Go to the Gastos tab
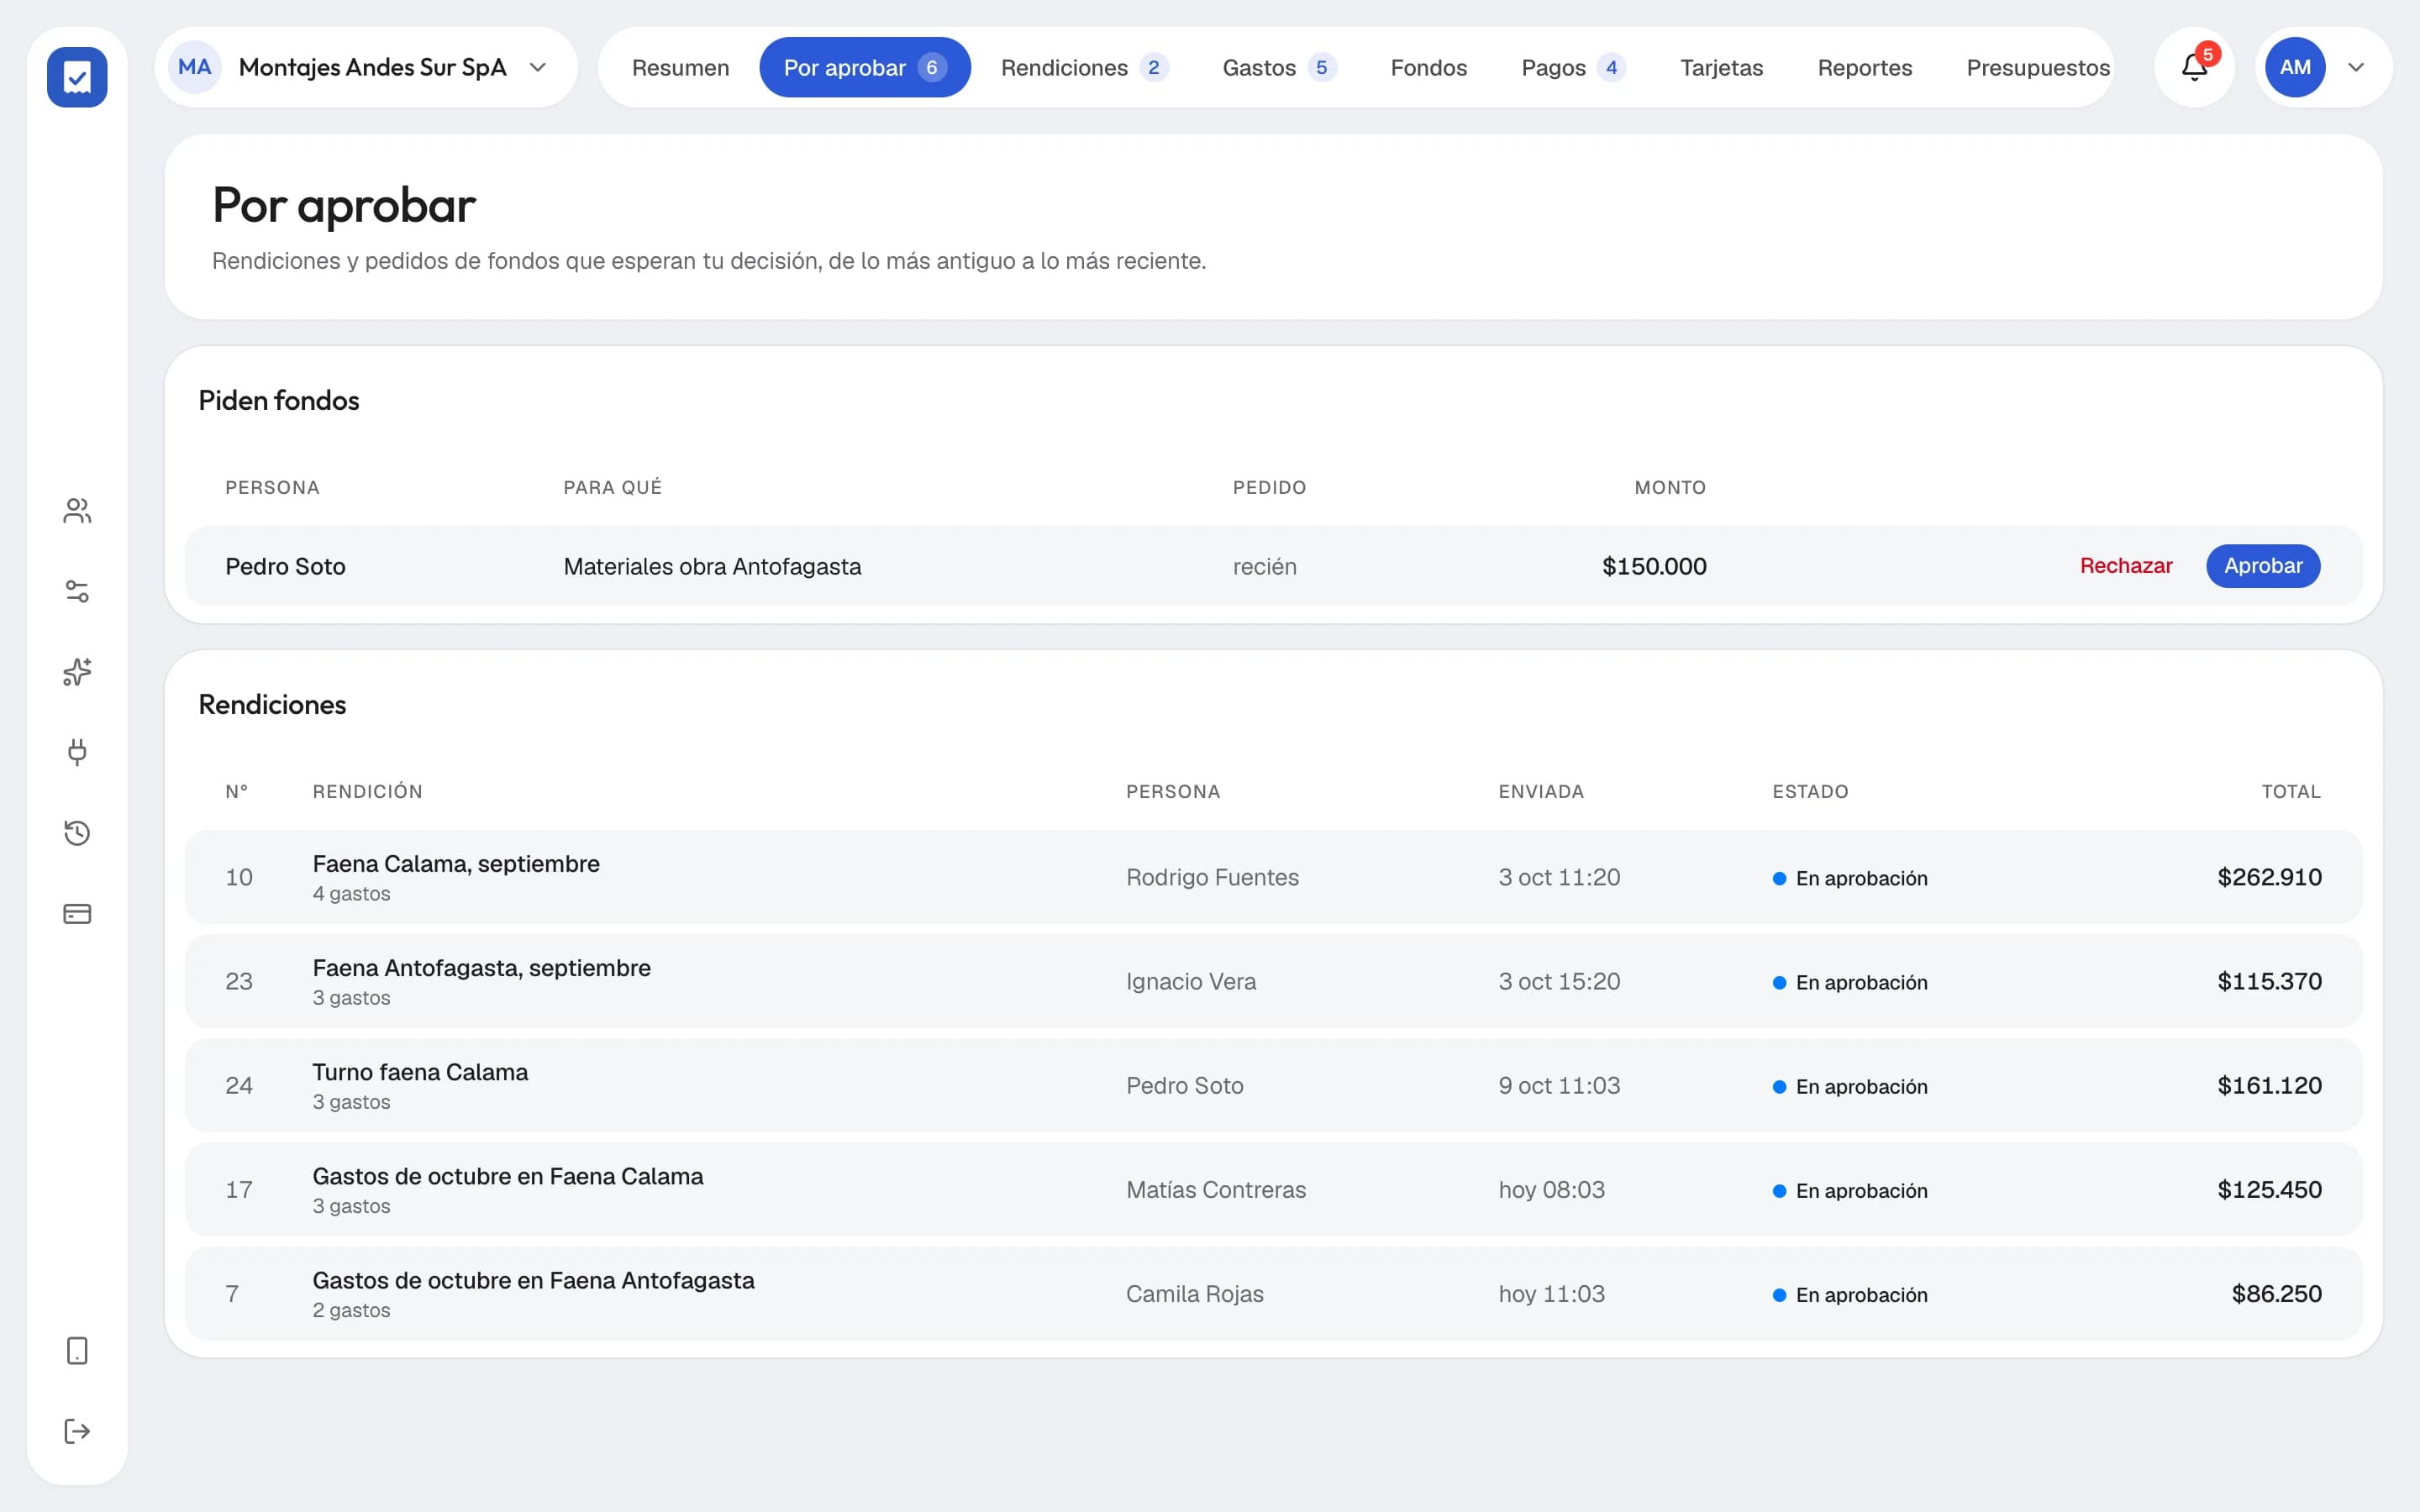 click(1279, 68)
